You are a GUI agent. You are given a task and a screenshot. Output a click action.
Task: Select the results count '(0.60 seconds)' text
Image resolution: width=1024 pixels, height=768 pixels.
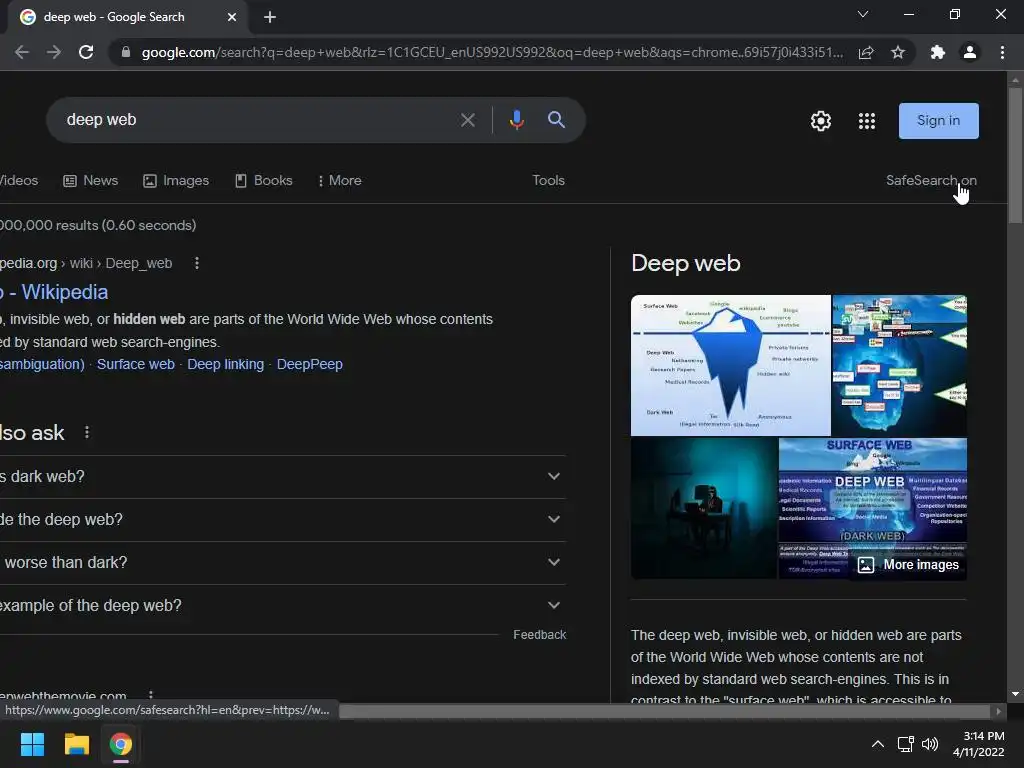click(x=150, y=225)
